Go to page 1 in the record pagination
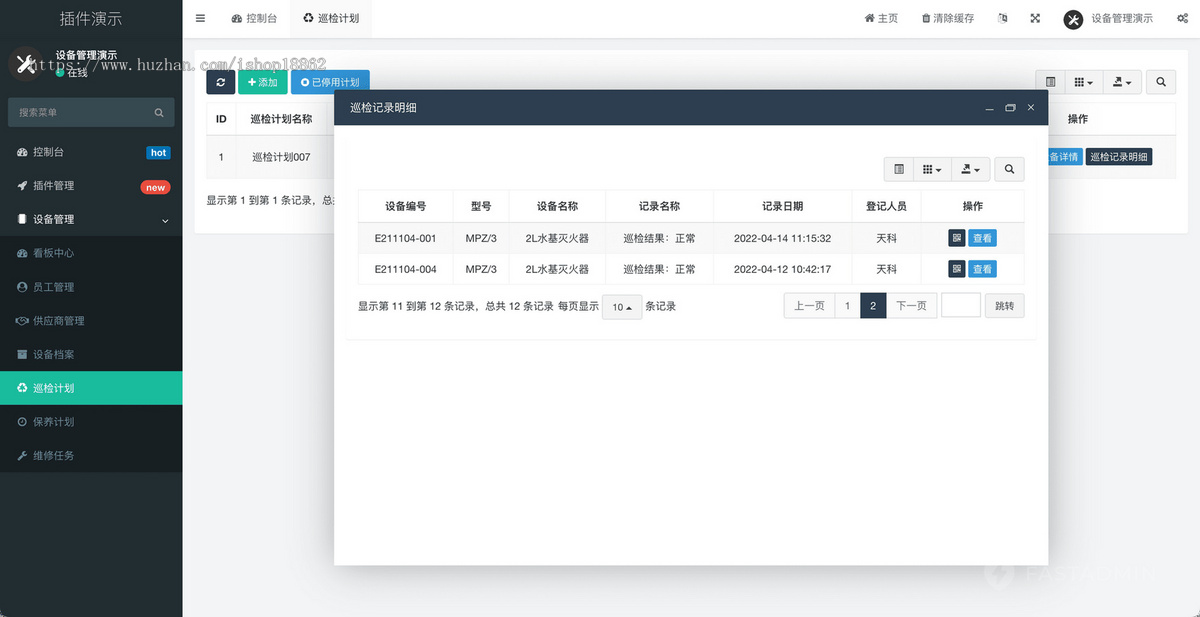The height and width of the screenshot is (617, 1200). coord(847,305)
